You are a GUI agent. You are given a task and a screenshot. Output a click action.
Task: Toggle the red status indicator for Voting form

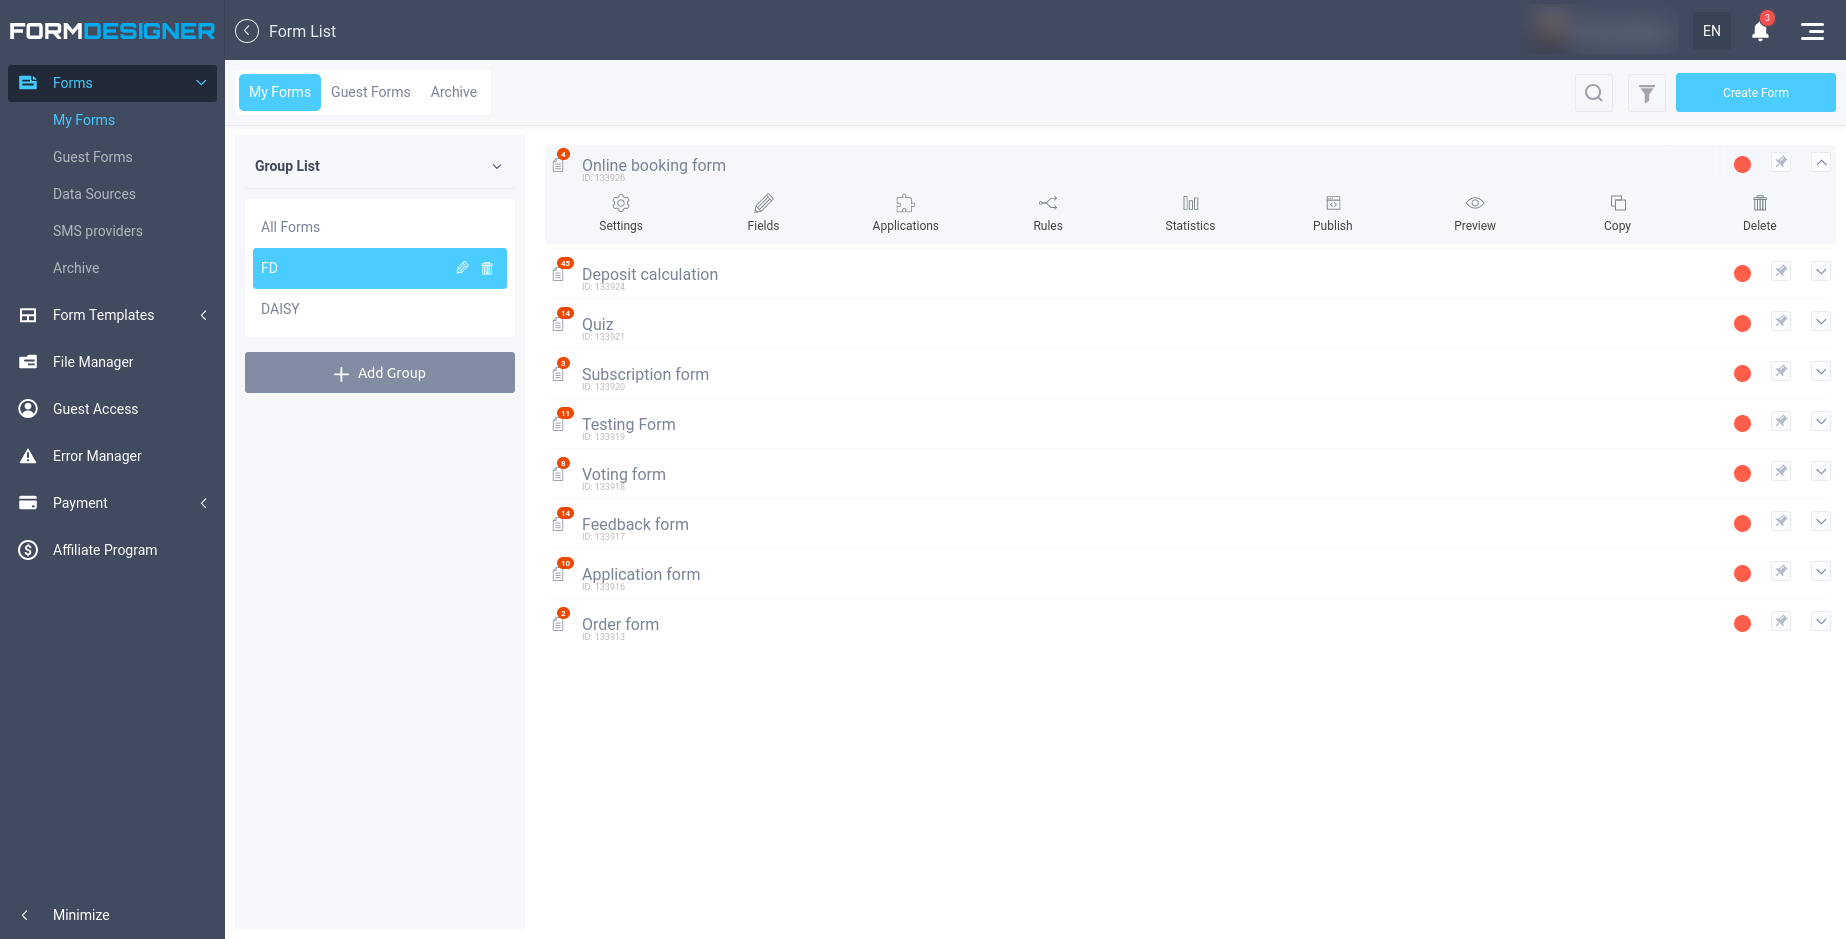tap(1742, 471)
